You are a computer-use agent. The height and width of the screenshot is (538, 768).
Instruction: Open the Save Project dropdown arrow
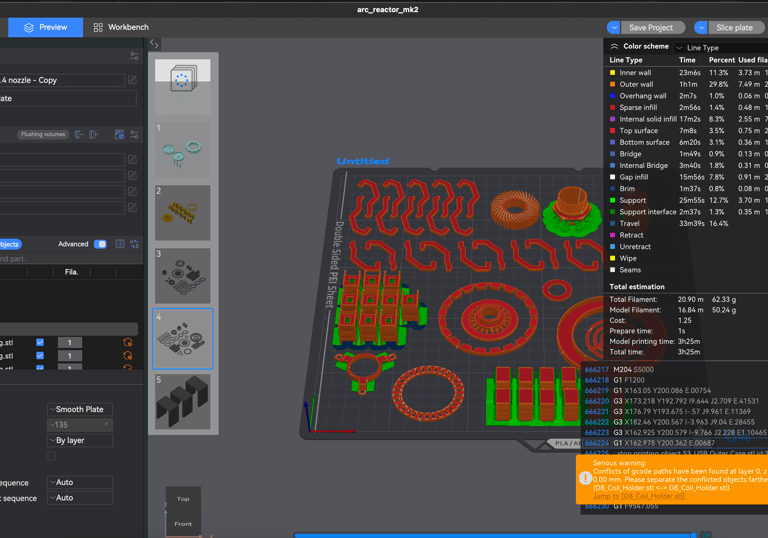click(613, 27)
